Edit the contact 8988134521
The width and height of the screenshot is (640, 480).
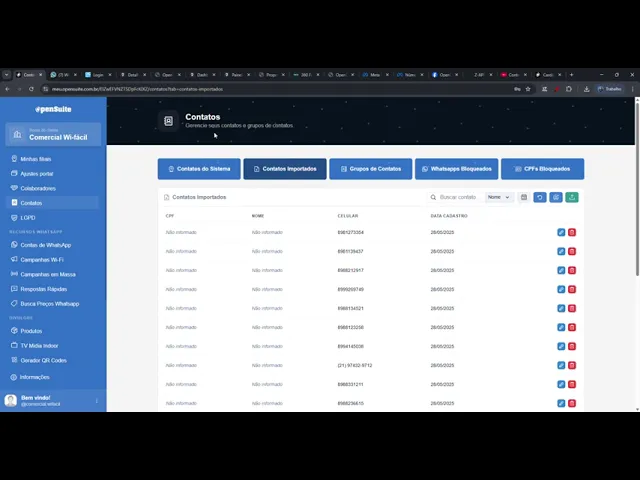(561, 308)
